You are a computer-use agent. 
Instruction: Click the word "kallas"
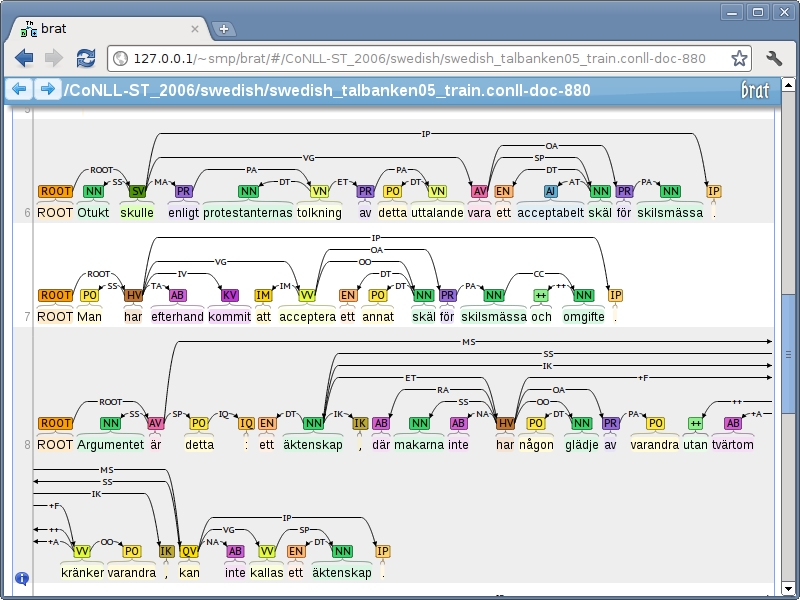(x=267, y=573)
